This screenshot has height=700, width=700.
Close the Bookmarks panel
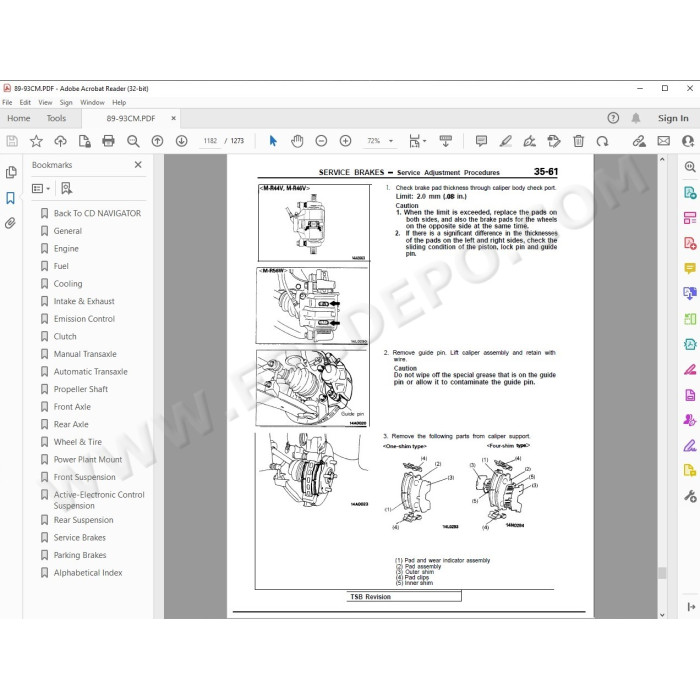[x=138, y=165]
